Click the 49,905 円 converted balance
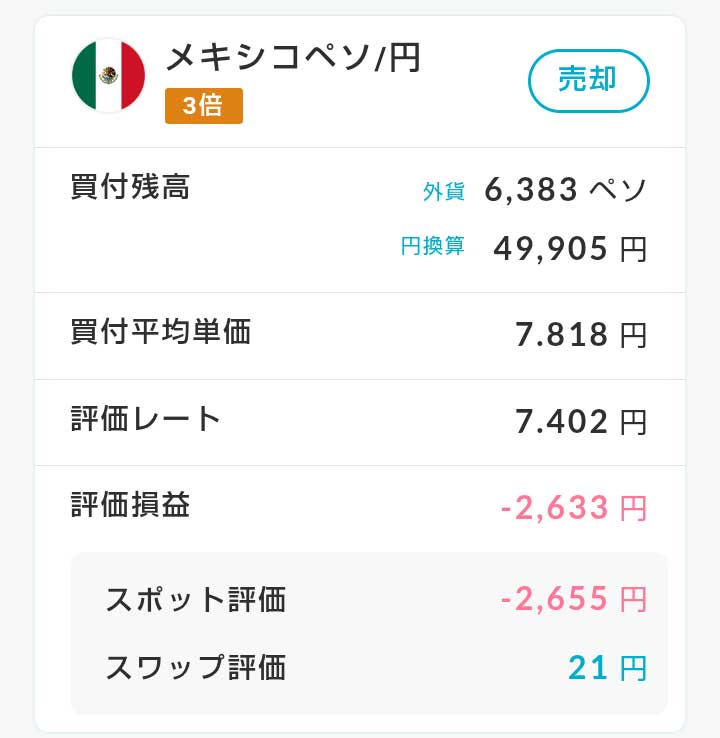 click(570, 249)
